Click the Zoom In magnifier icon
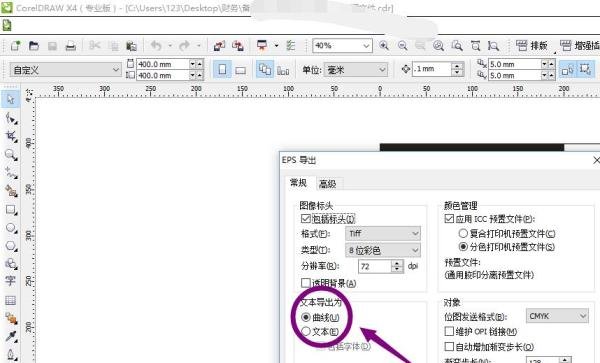 click(384, 46)
